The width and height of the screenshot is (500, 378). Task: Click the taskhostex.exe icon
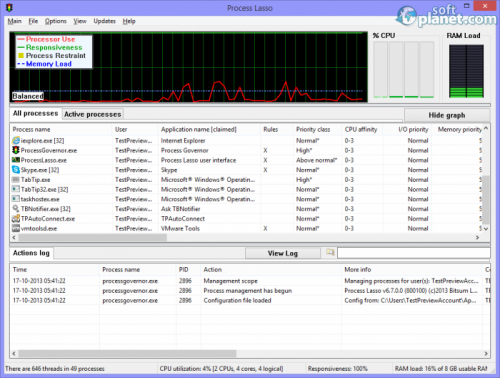[x=16, y=199]
